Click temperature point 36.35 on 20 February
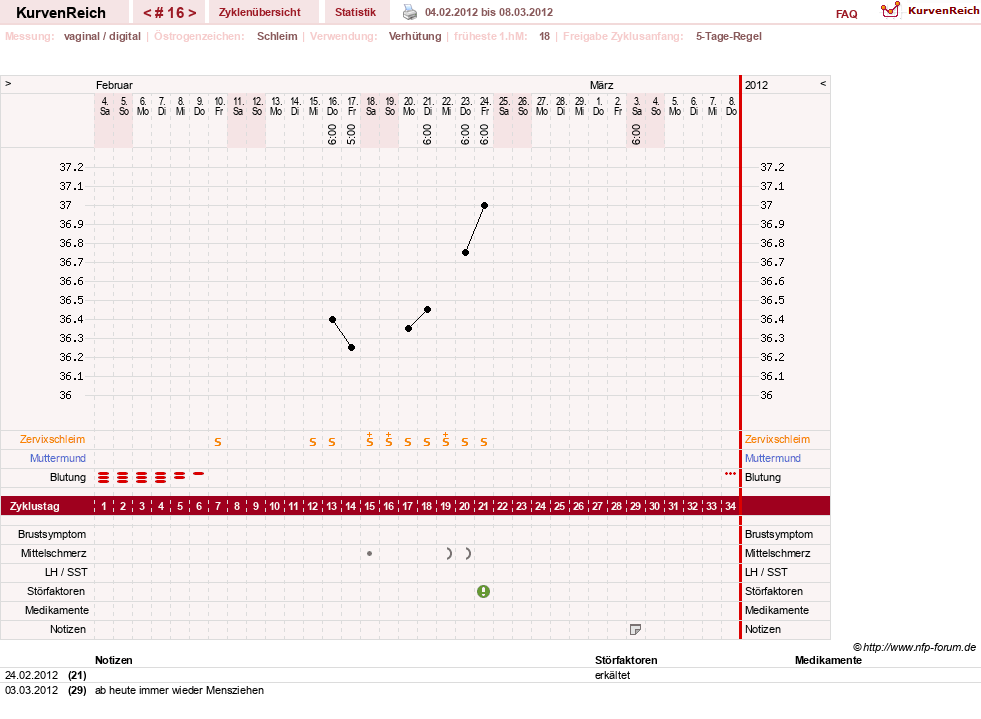This screenshot has width=981, height=719. 409,329
